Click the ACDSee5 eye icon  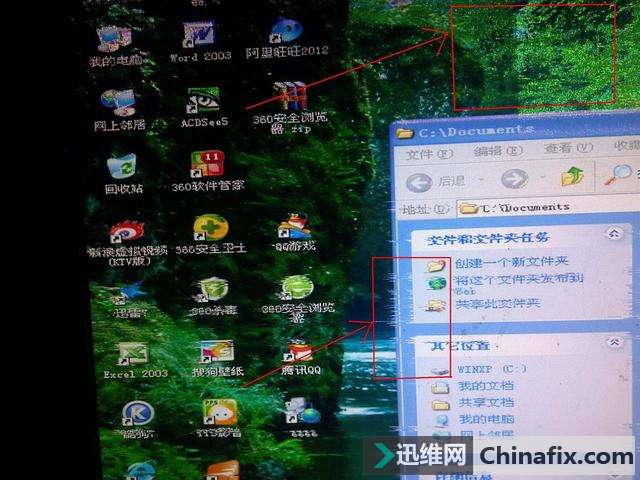(204, 100)
